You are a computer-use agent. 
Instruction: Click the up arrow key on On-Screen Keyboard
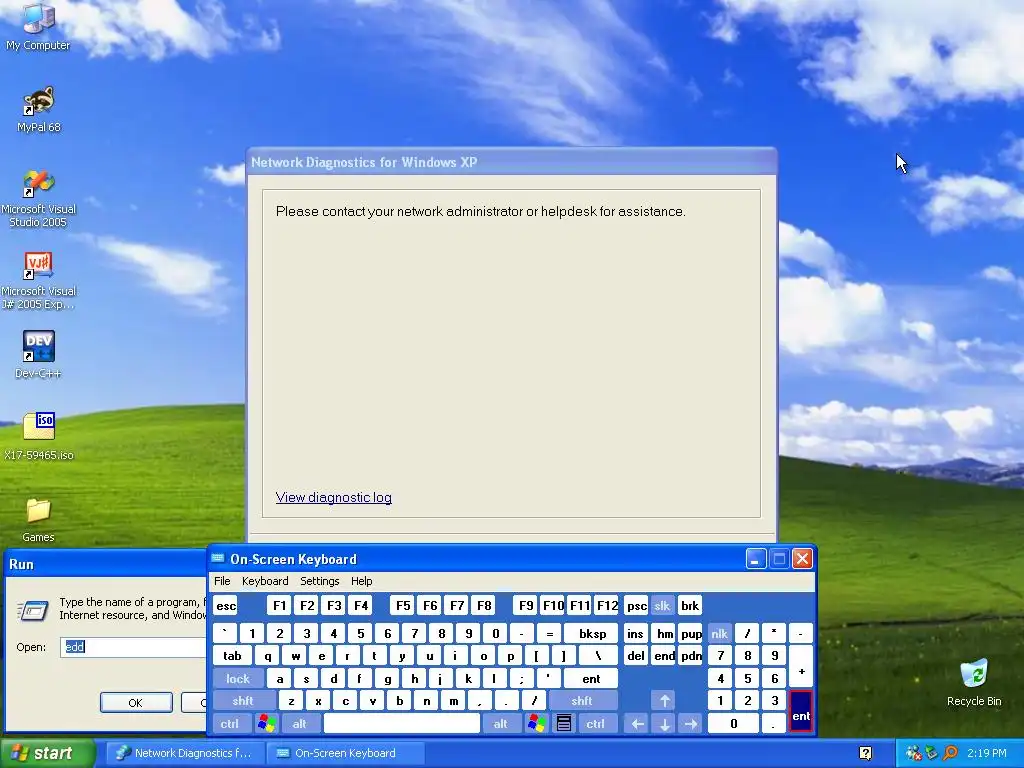[664, 701]
